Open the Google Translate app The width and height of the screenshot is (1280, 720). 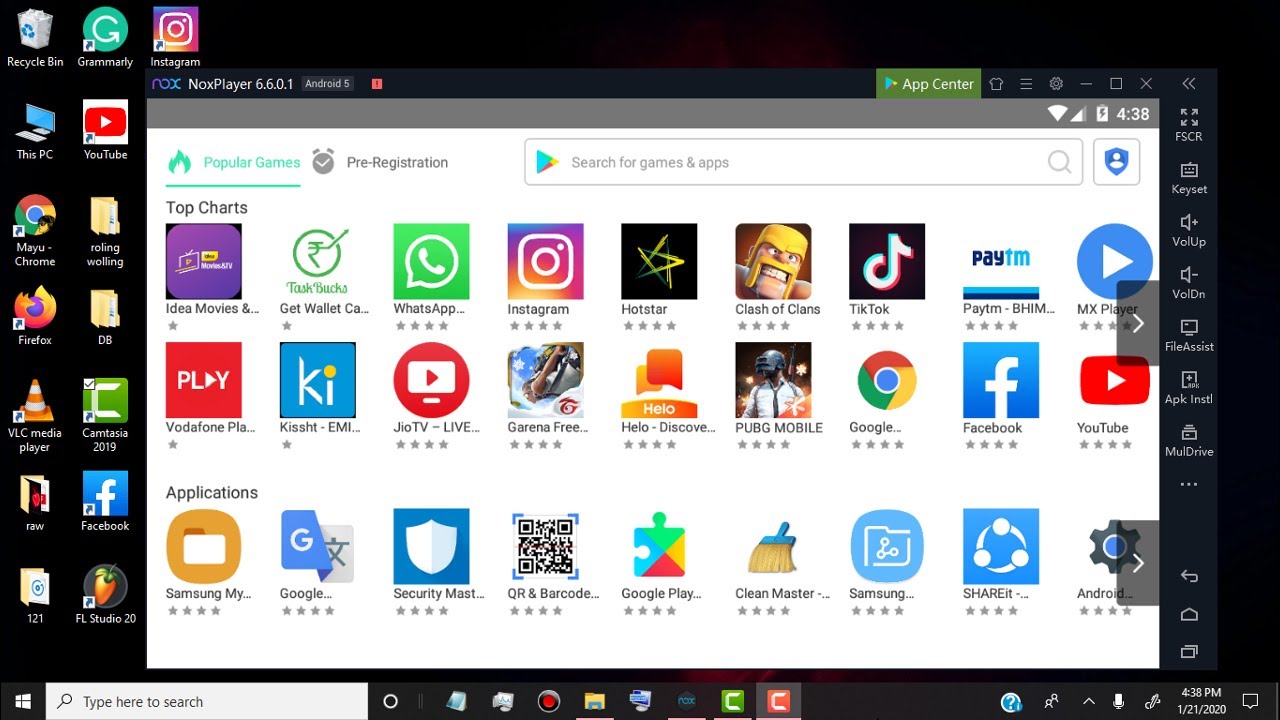coord(317,546)
